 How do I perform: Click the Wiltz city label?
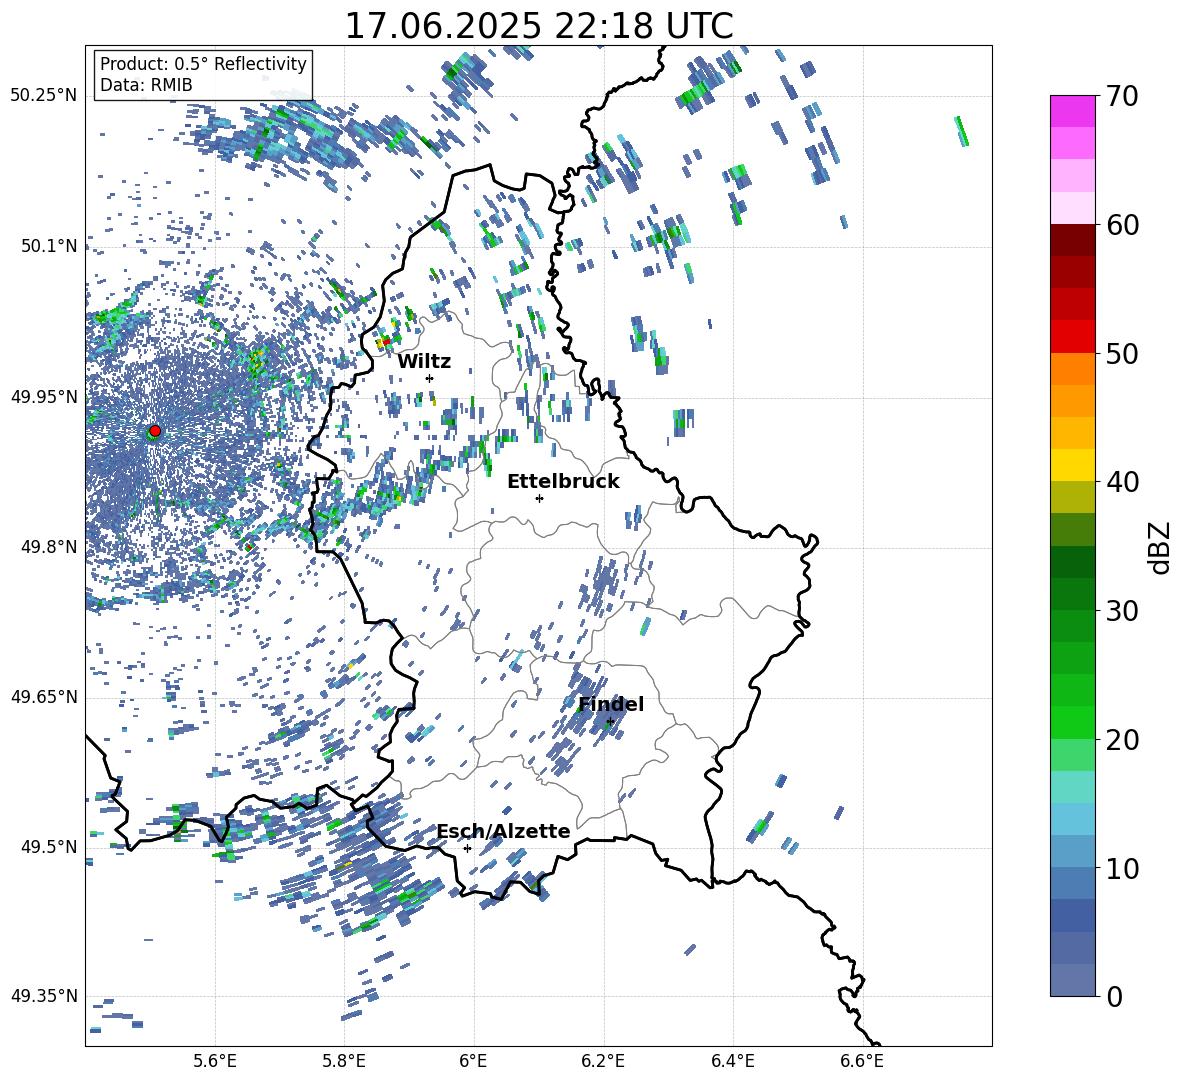(424, 362)
